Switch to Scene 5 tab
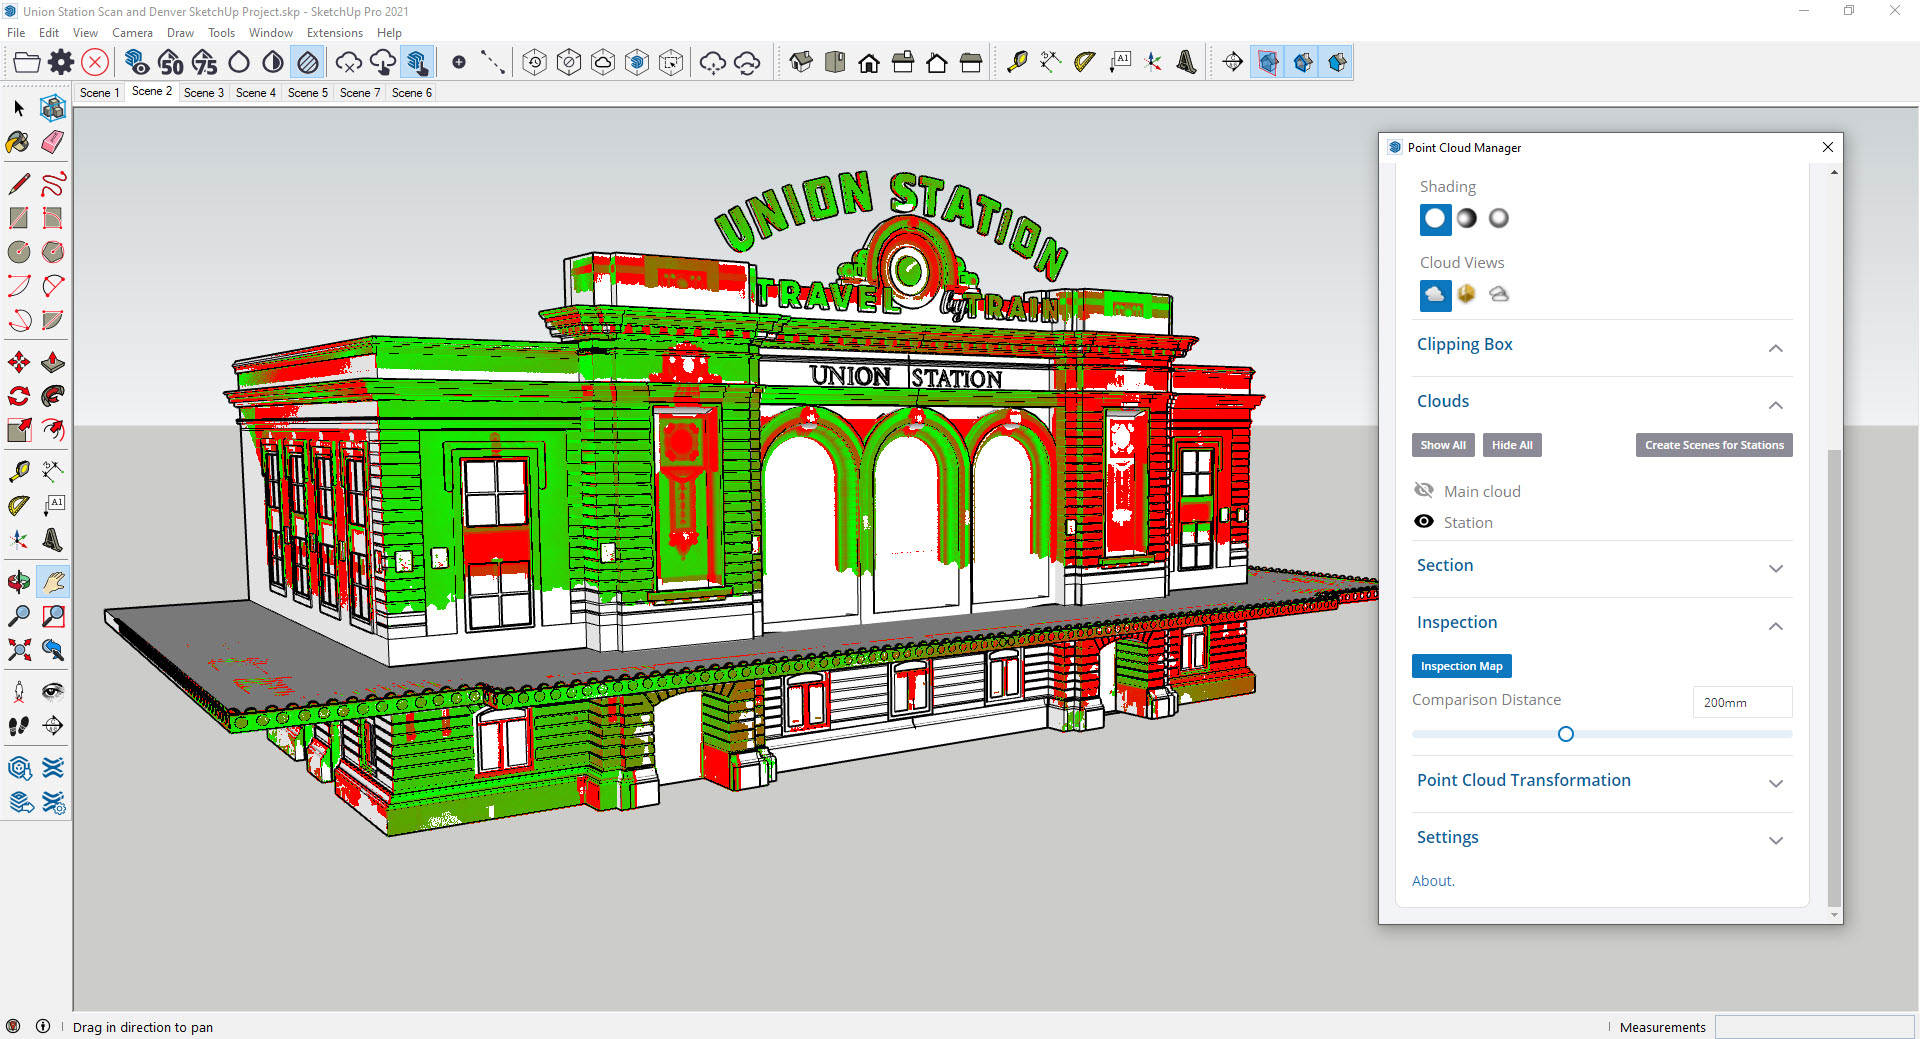 click(x=307, y=93)
